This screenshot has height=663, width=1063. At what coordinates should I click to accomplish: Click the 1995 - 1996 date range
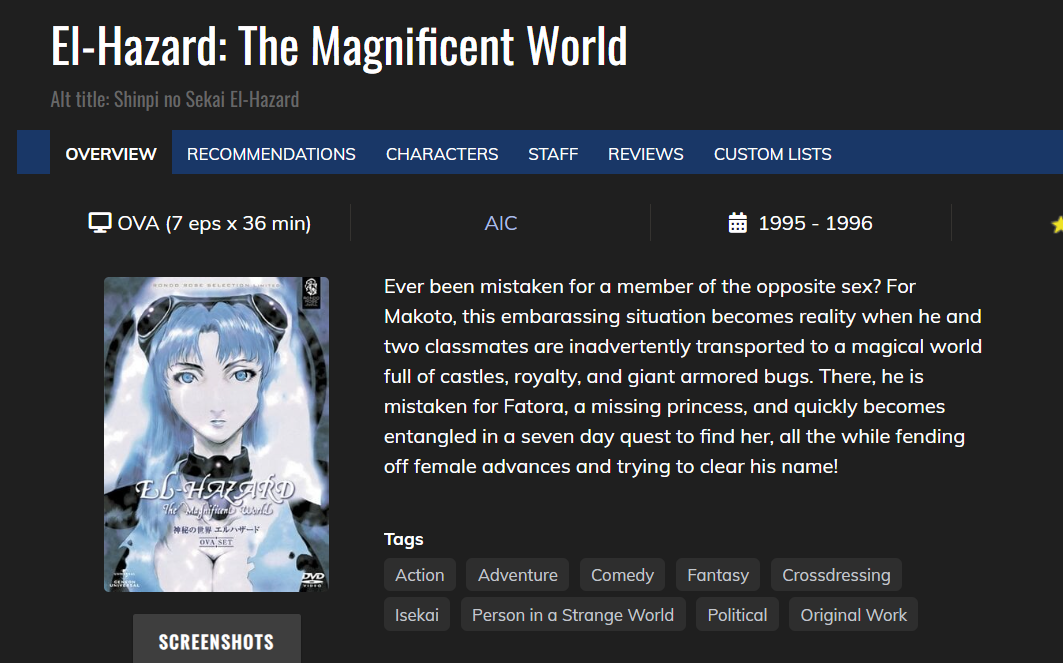pos(815,223)
